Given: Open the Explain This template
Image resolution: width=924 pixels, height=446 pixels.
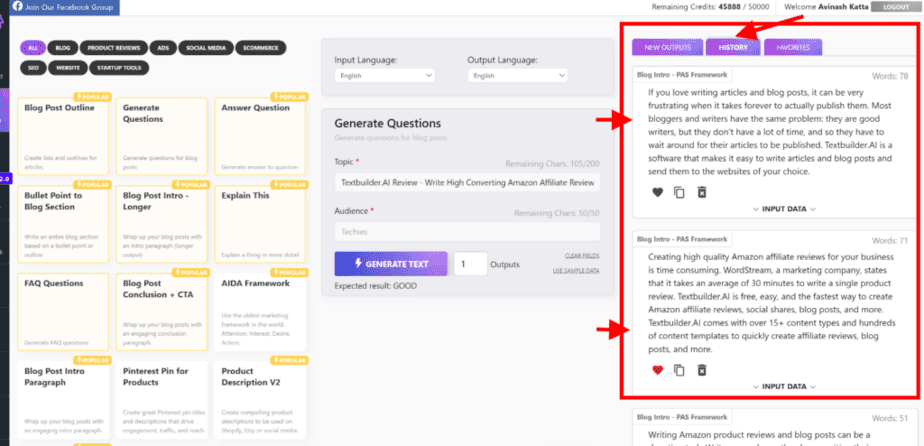Looking at the screenshot, I should (260, 224).
